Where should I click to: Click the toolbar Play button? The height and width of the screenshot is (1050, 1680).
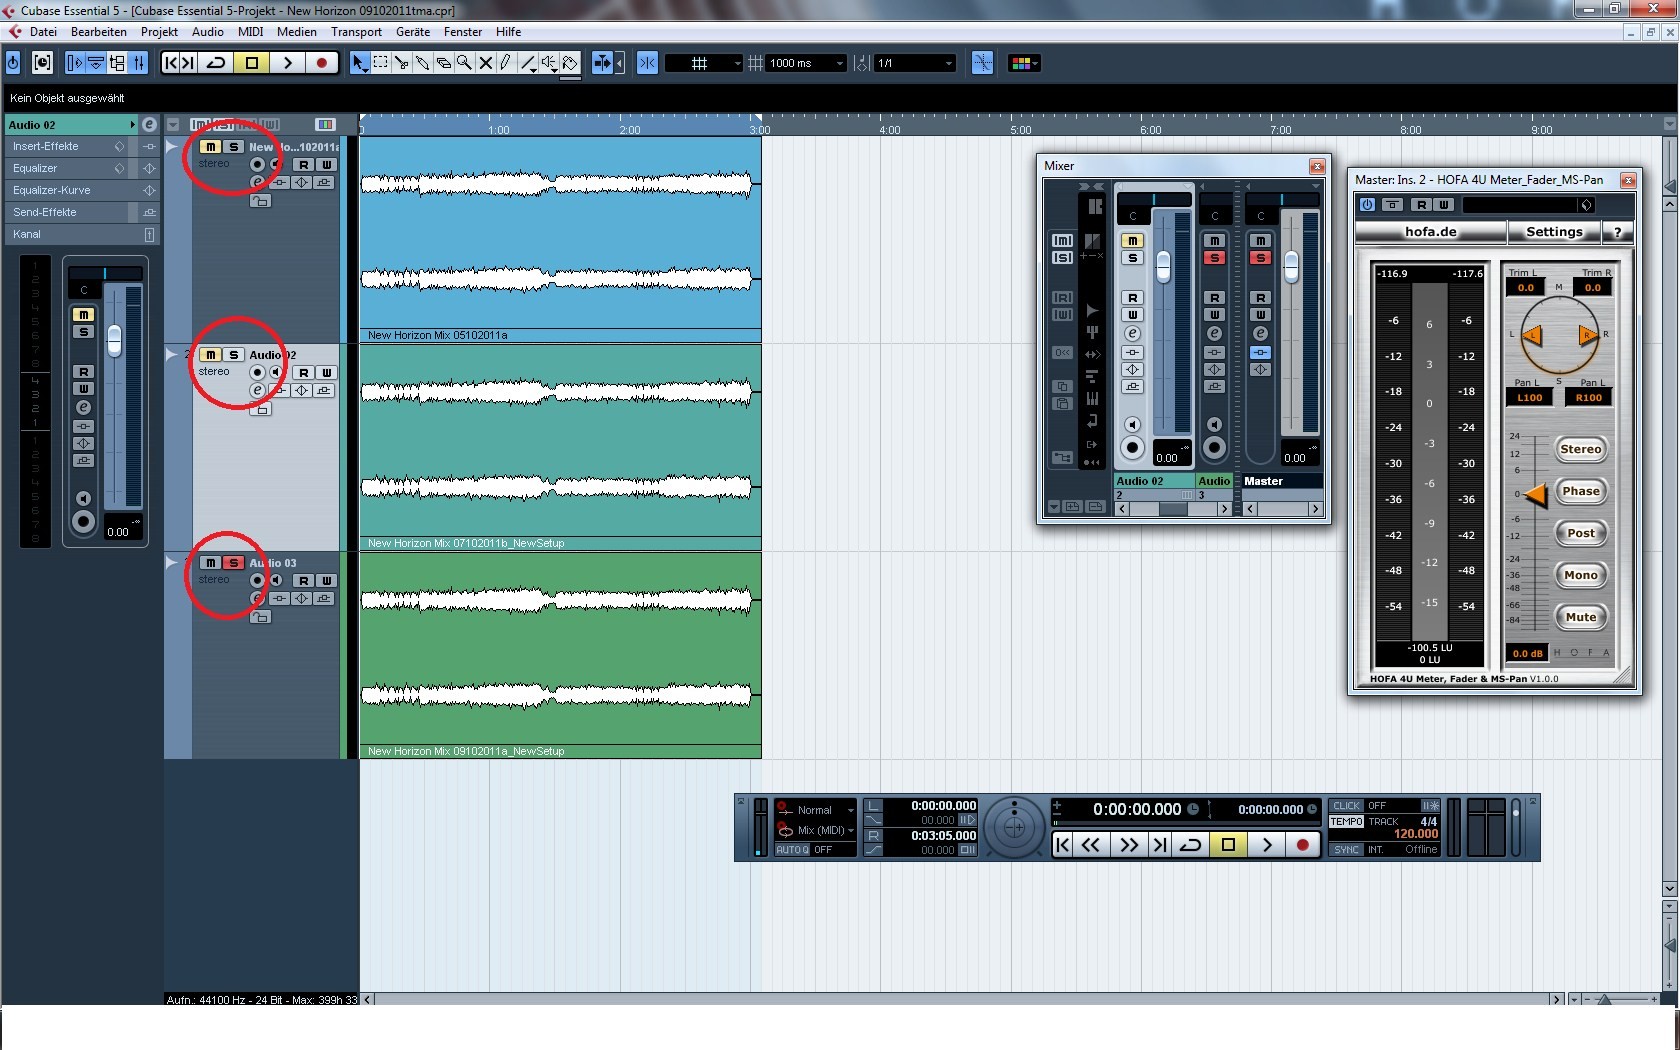[287, 63]
